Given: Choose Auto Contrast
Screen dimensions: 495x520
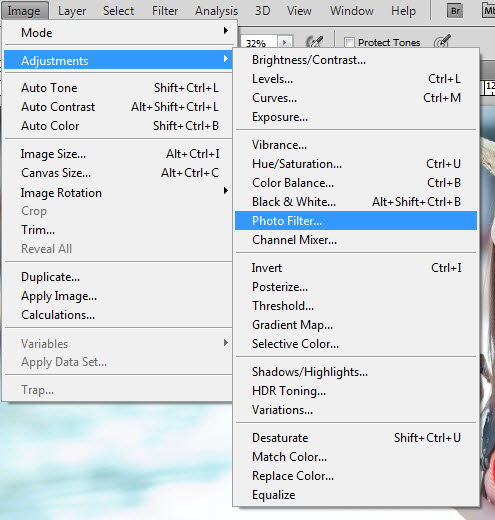Looking at the screenshot, I should click(118, 107).
